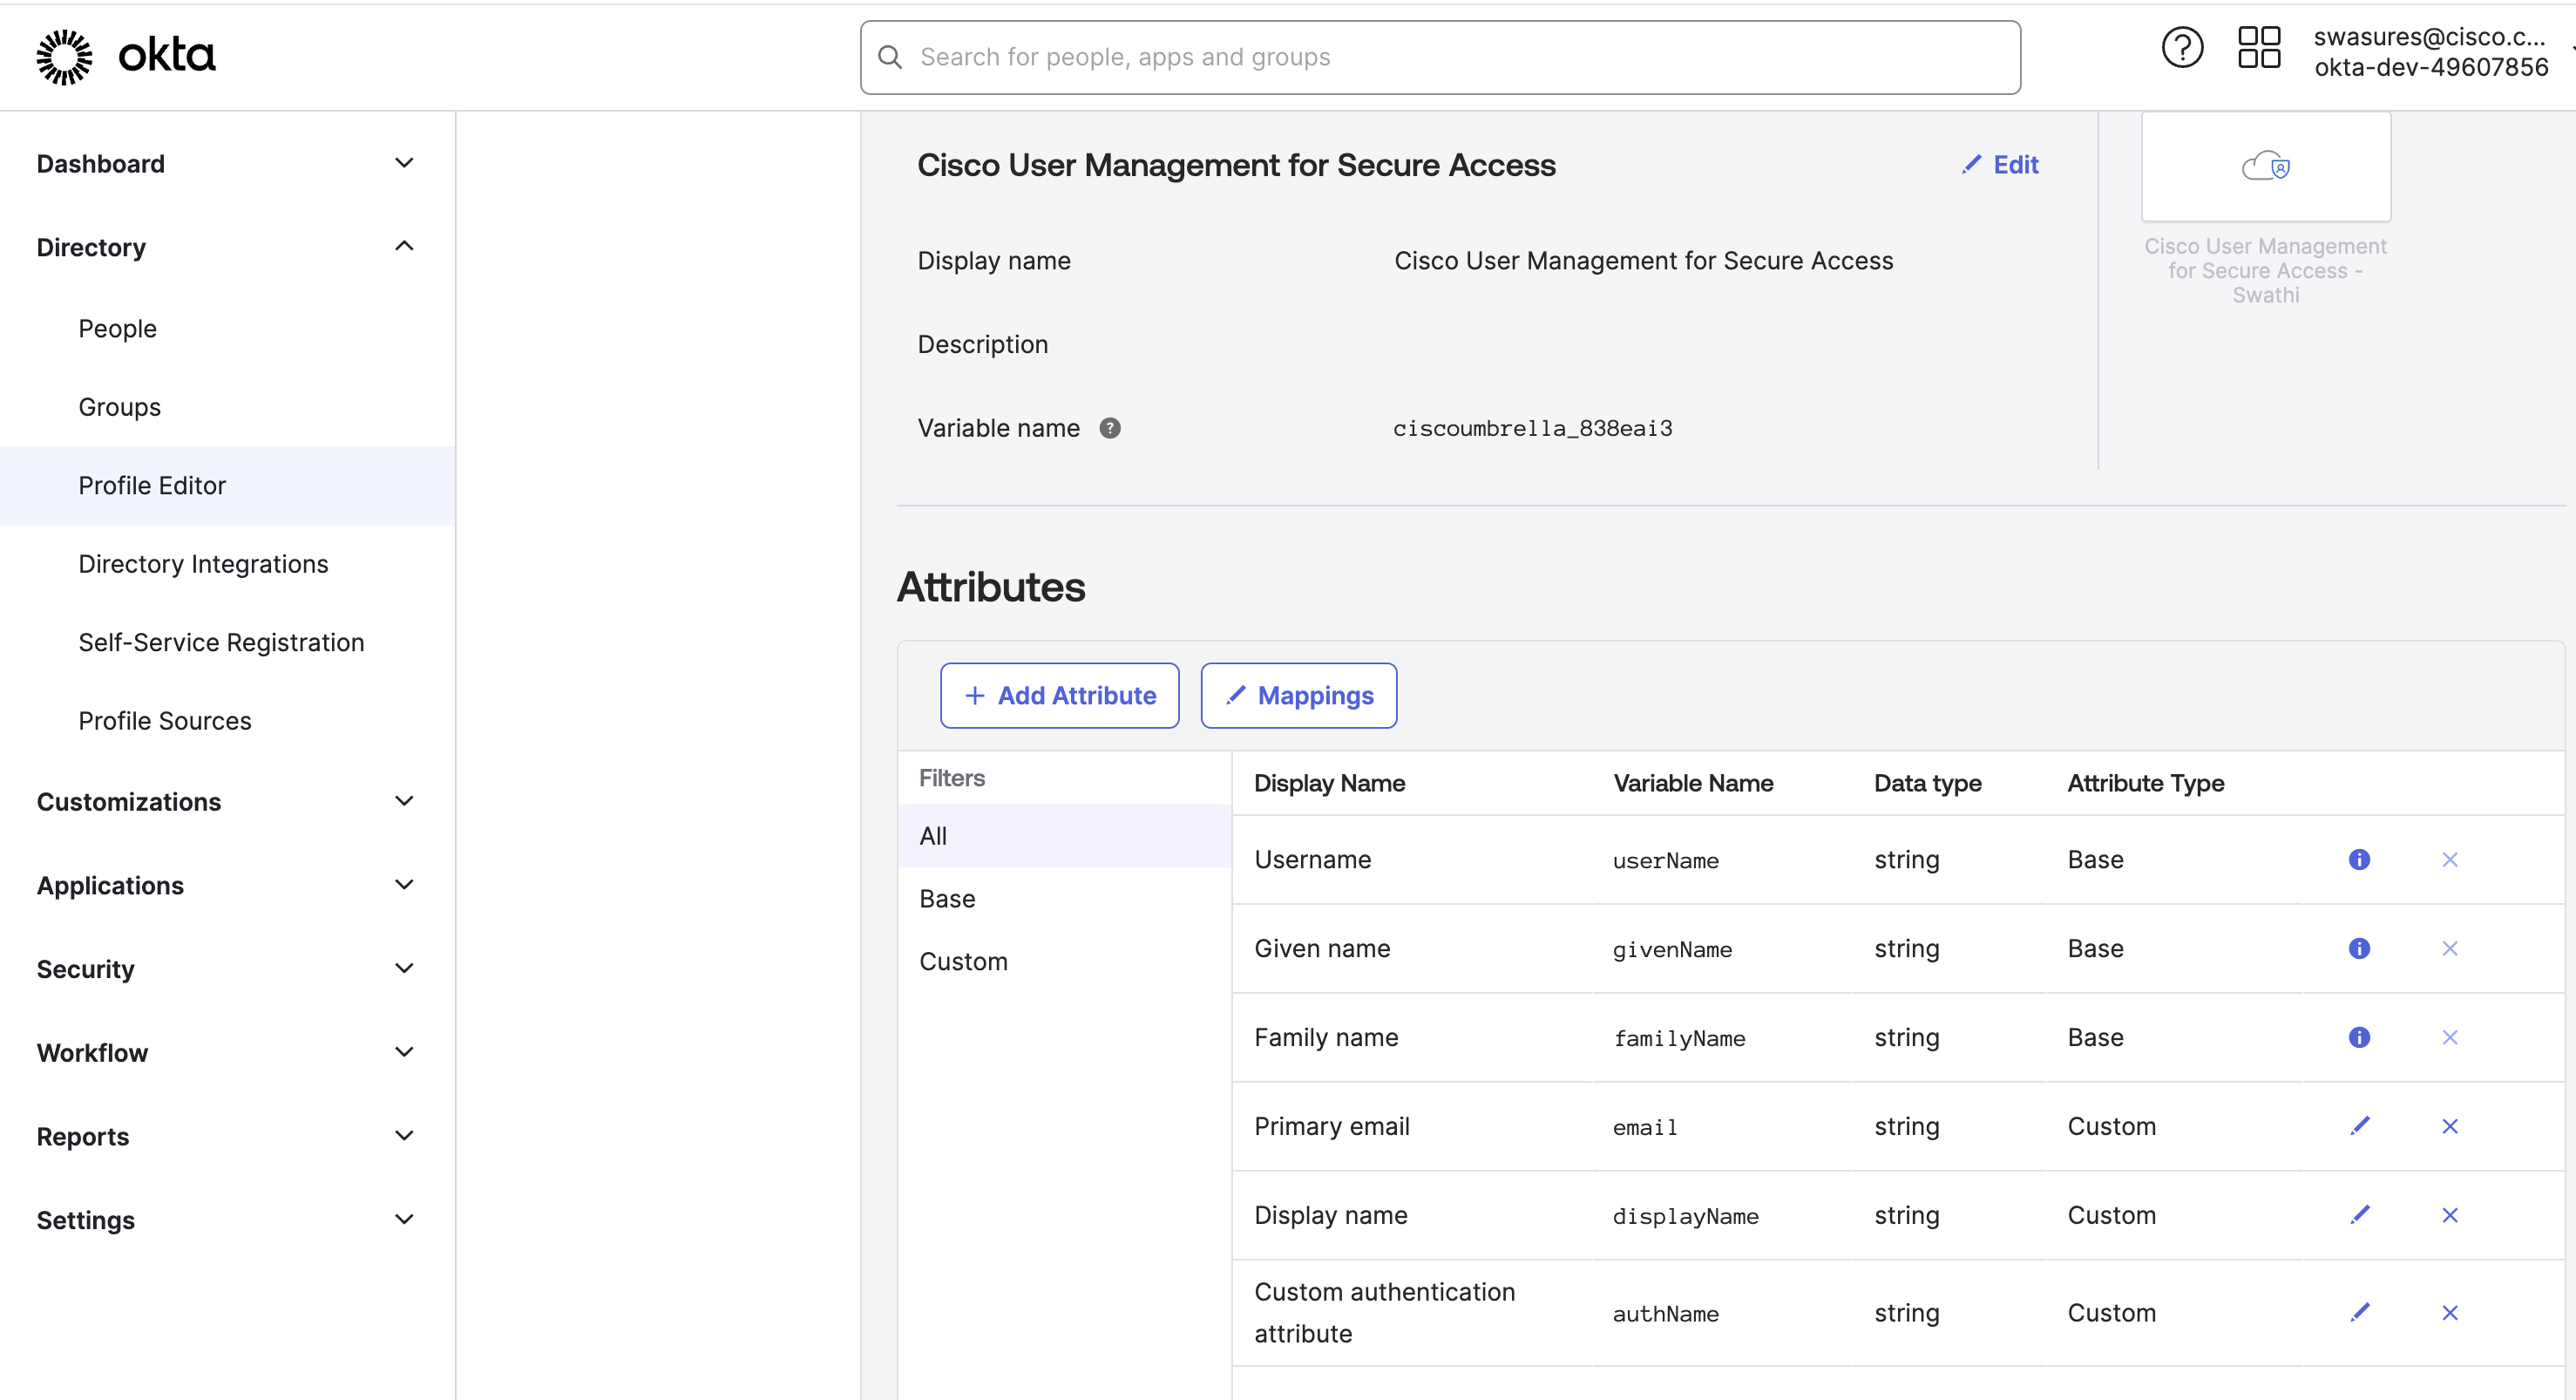Click the authName variable cell
The width and height of the screenshot is (2576, 1400).
point(1665,1315)
